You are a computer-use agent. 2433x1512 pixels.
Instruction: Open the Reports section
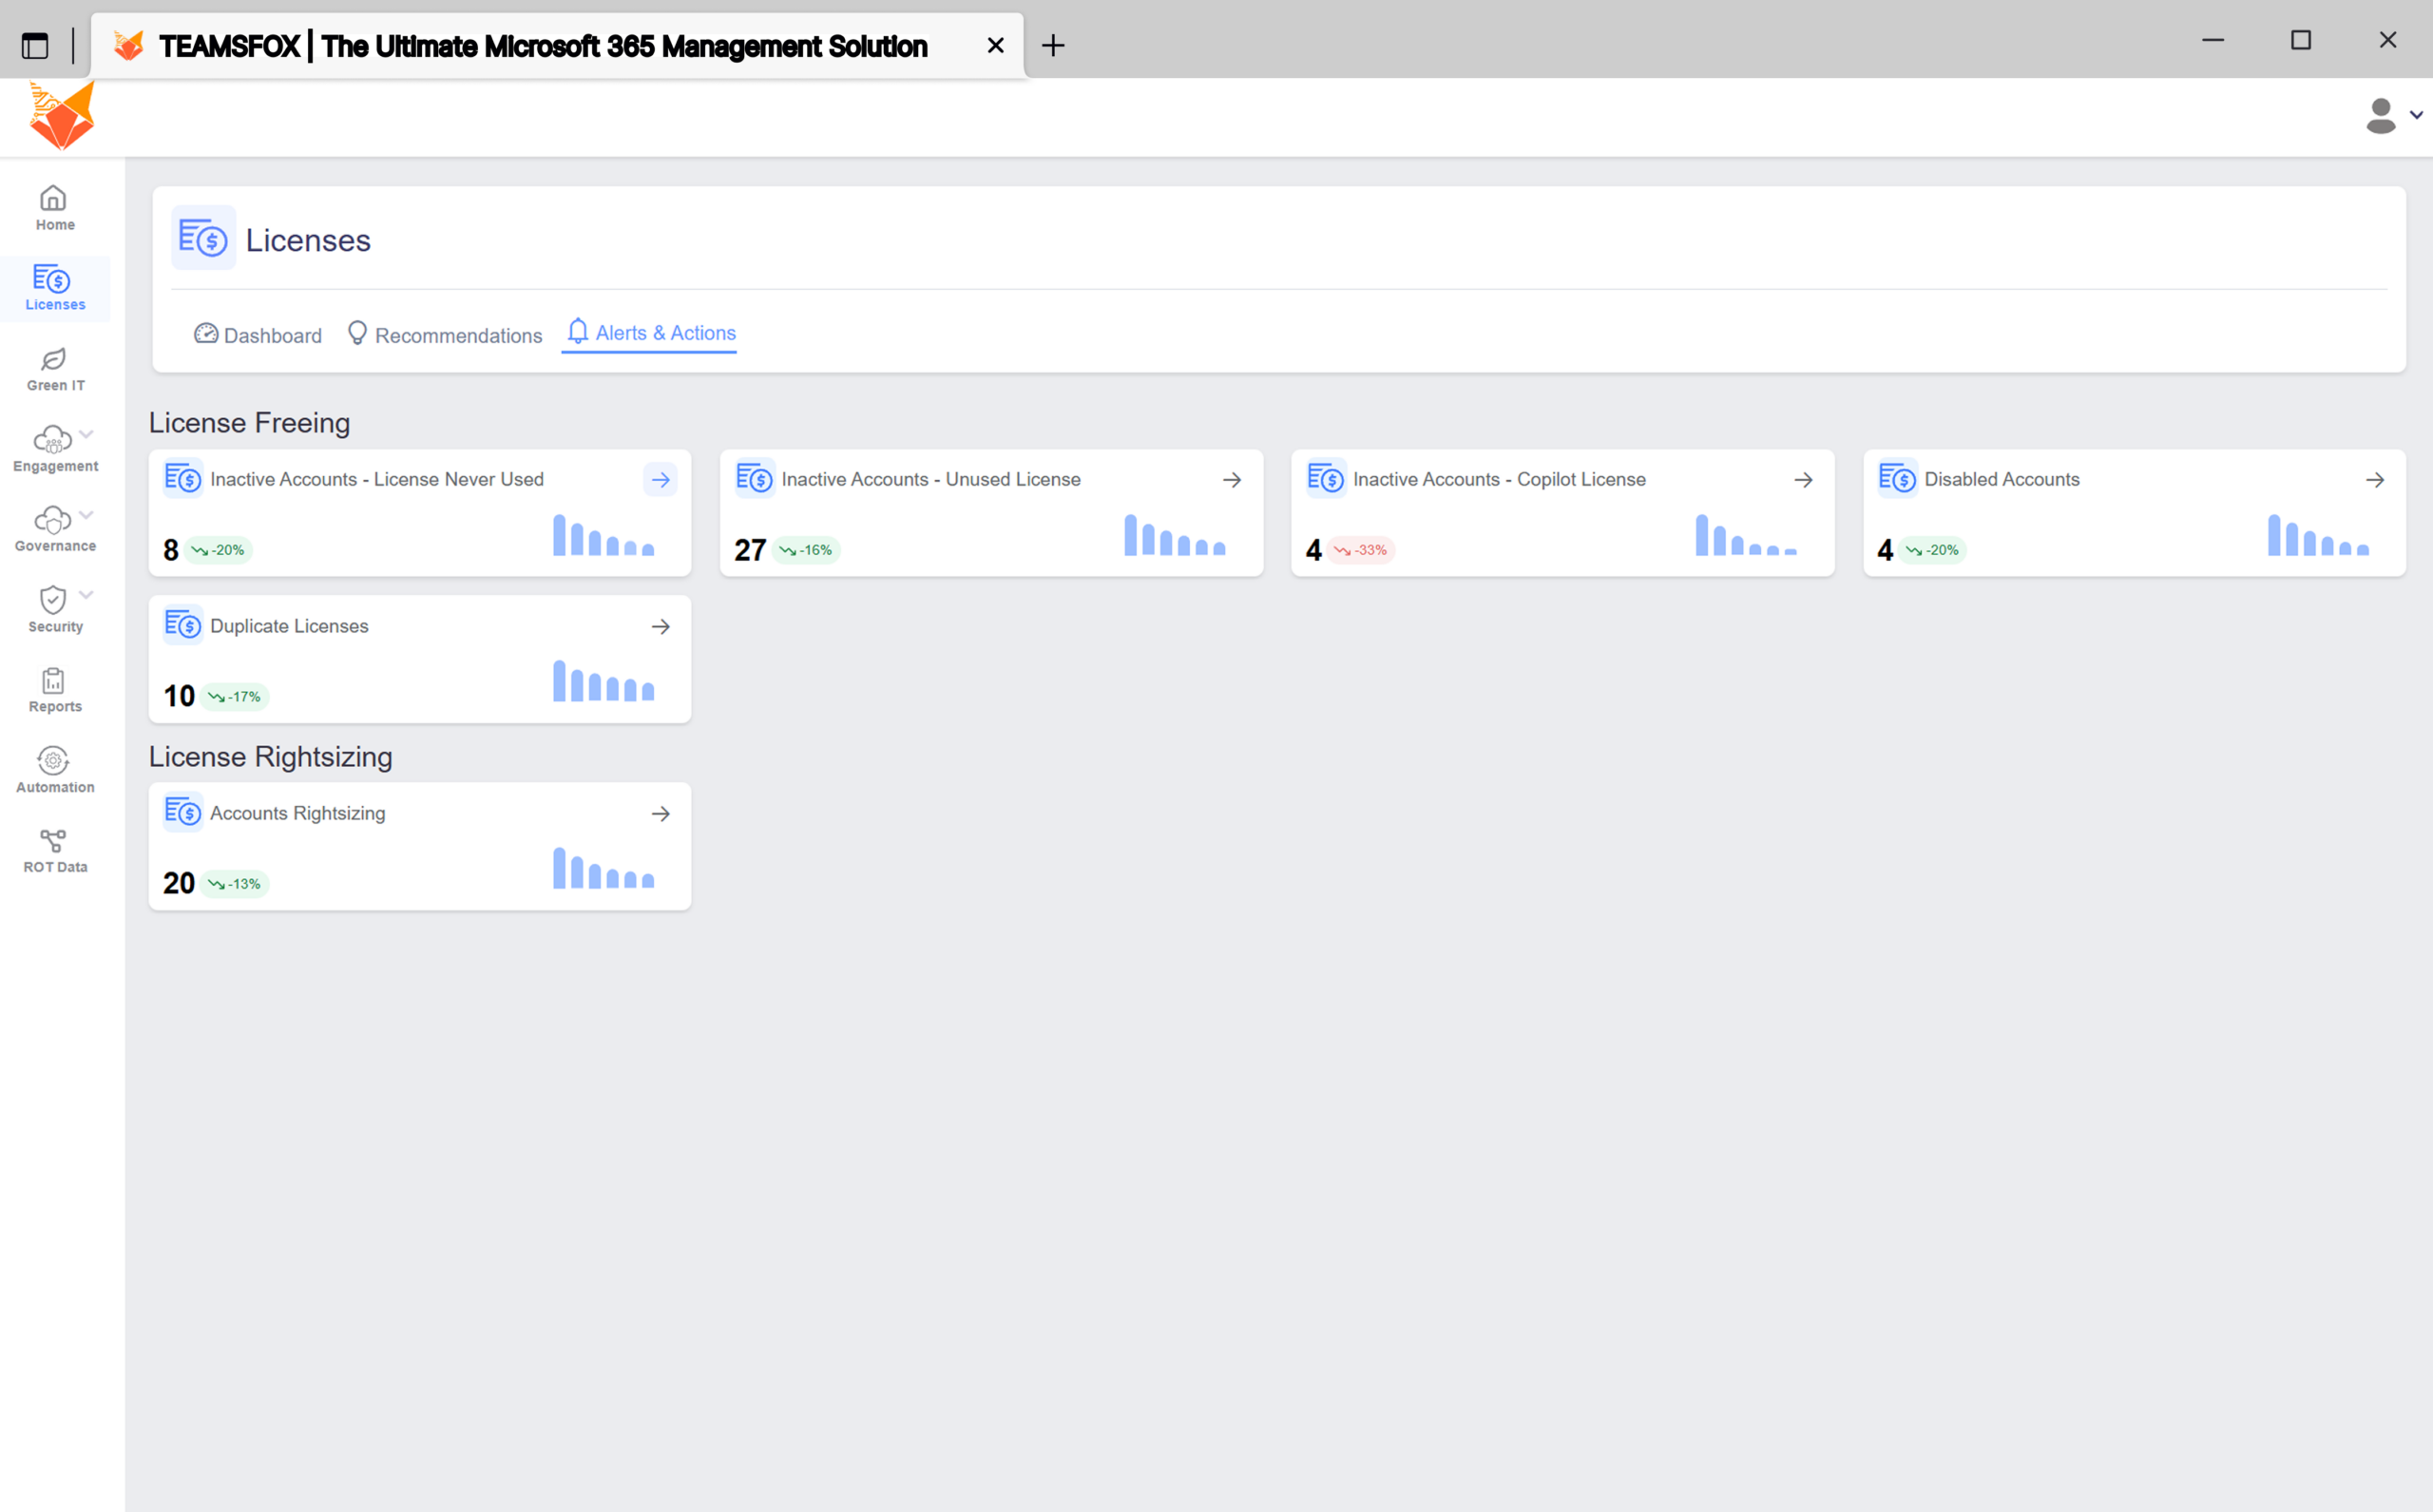(55, 689)
